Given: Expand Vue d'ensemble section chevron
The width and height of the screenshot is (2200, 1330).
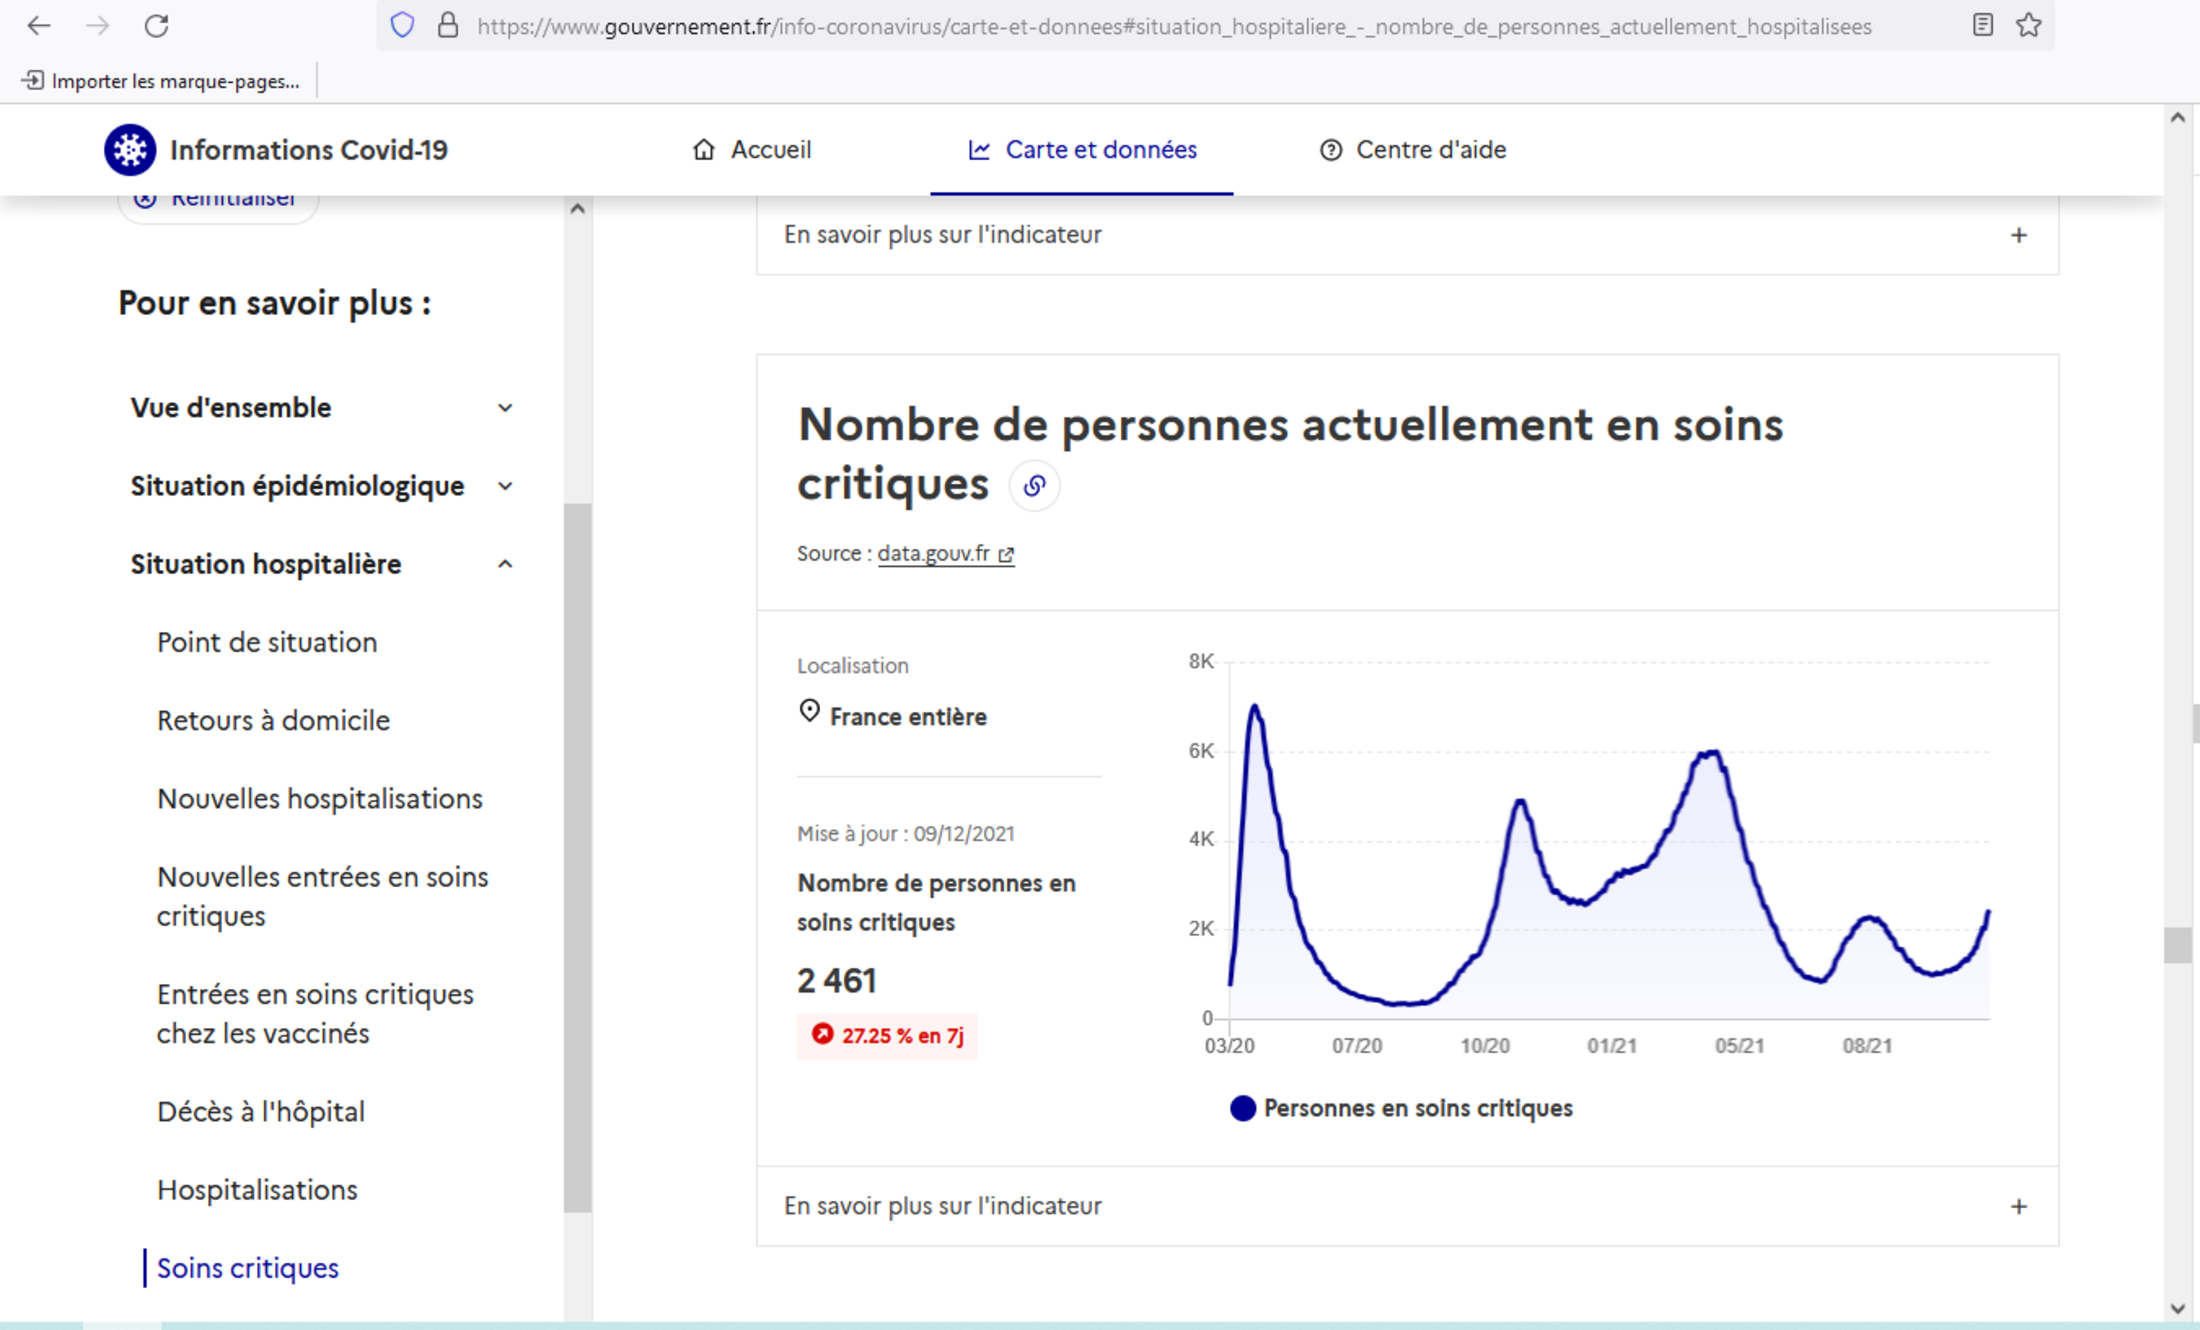Looking at the screenshot, I should (505, 408).
